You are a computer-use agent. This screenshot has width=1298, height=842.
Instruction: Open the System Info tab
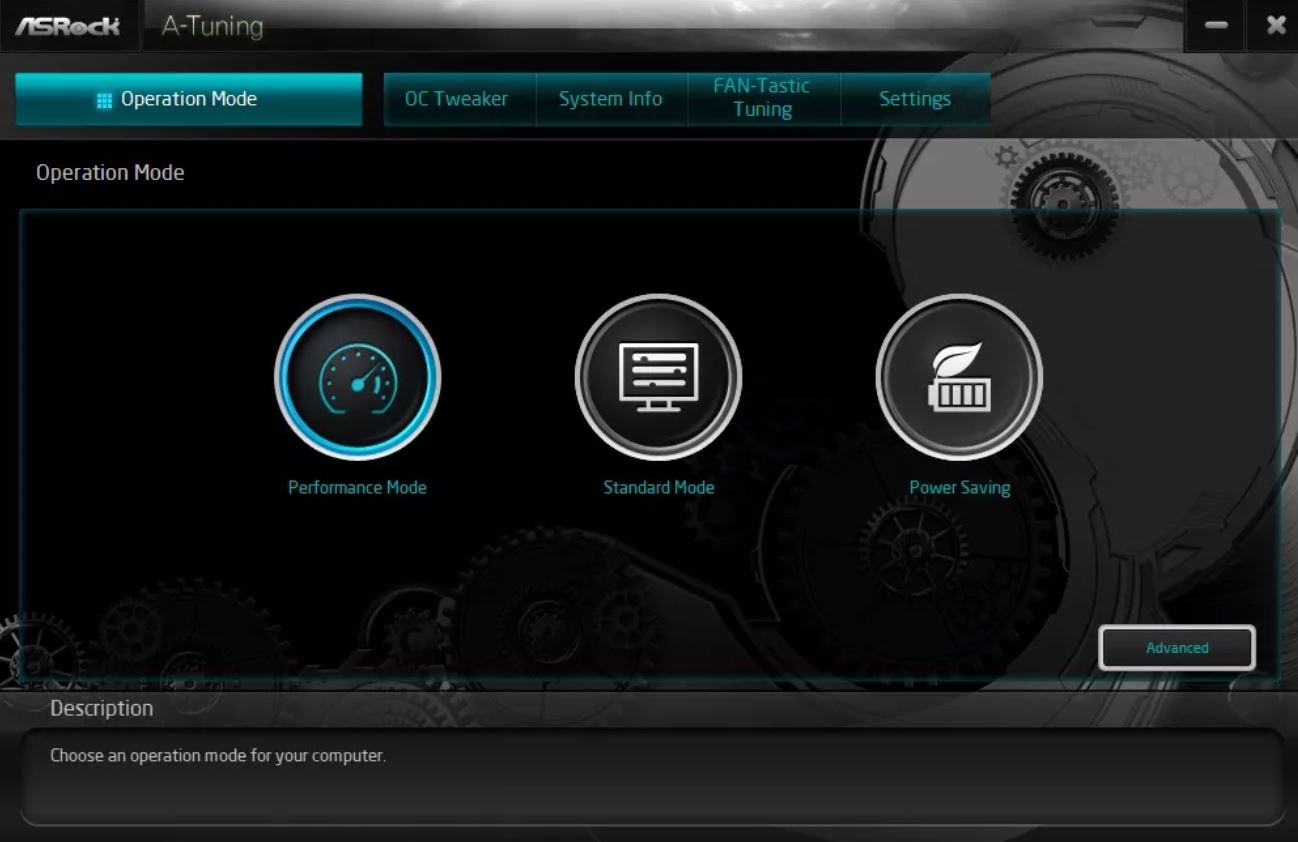[611, 99]
